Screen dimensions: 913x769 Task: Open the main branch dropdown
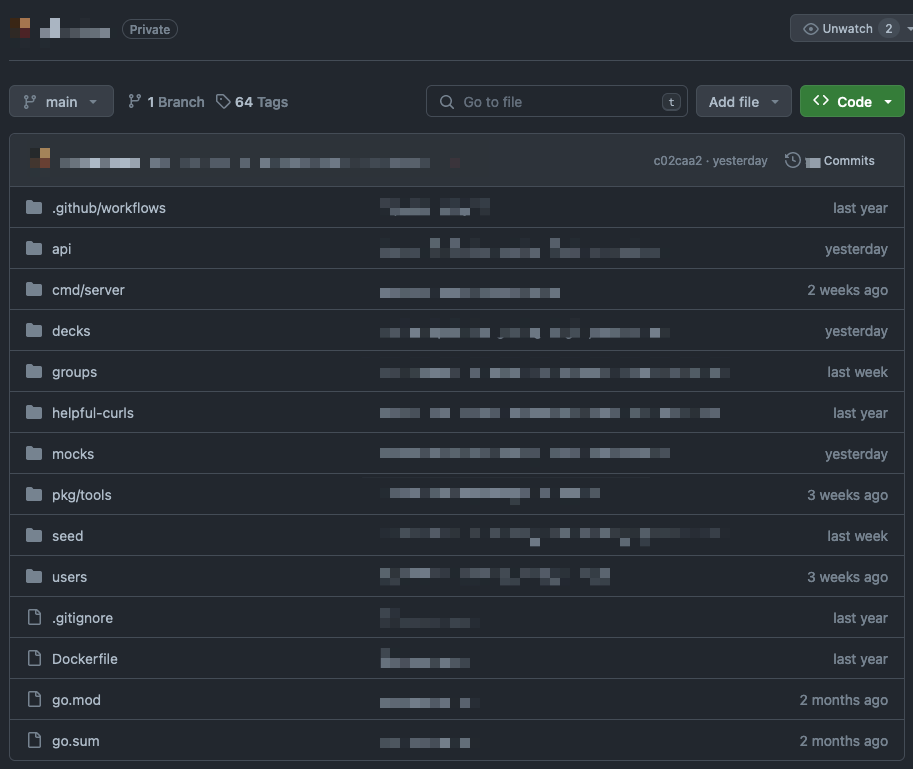[61, 101]
